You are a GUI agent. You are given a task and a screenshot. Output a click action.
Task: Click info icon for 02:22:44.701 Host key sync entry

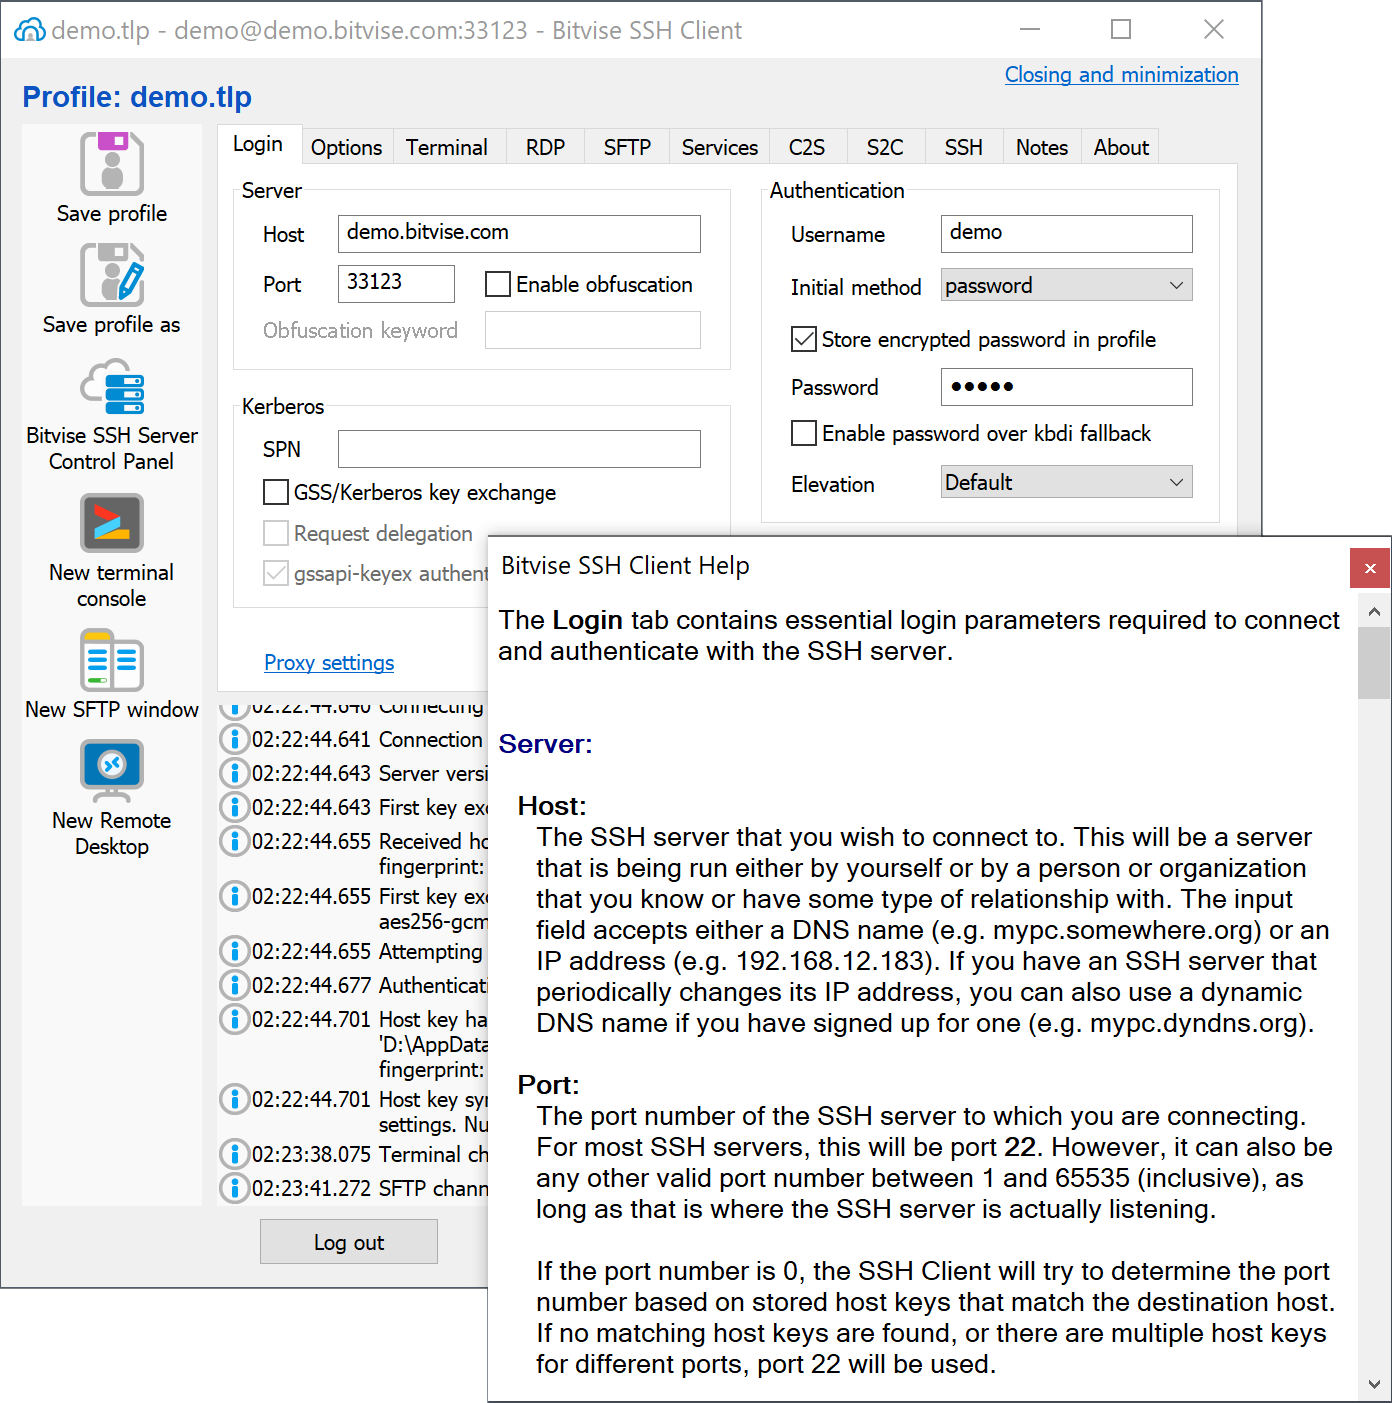click(234, 1099)
